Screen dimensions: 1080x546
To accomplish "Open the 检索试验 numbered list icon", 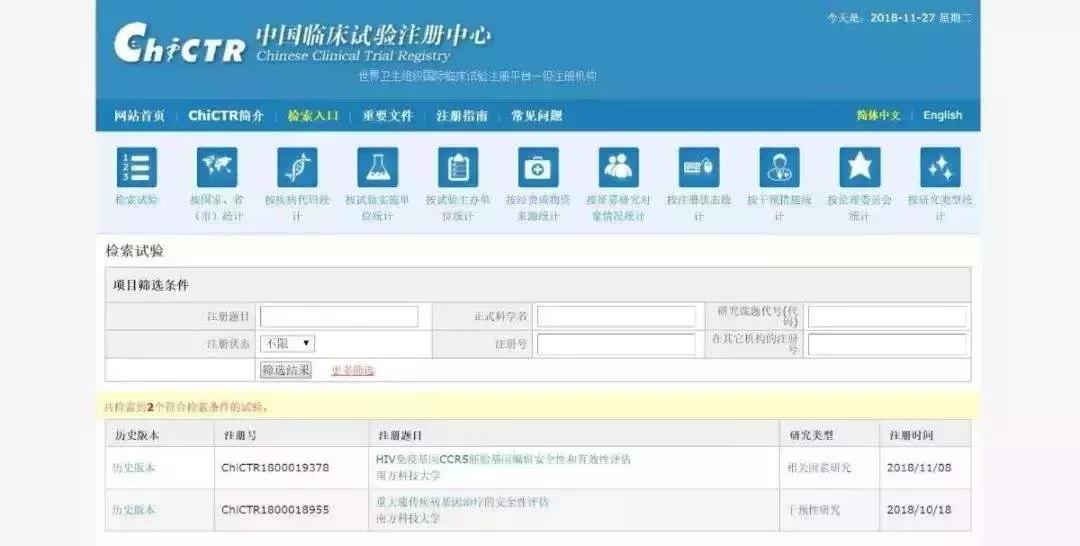I will (136, 167).
